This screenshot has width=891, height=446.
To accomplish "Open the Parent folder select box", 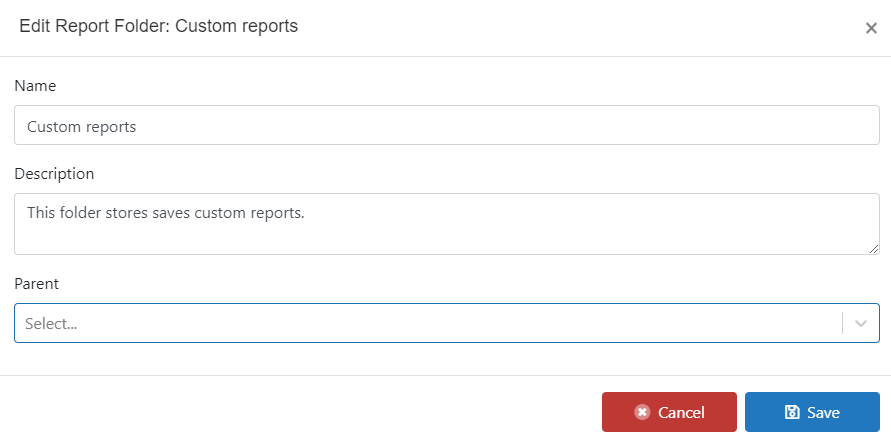I will coord(447,323).
